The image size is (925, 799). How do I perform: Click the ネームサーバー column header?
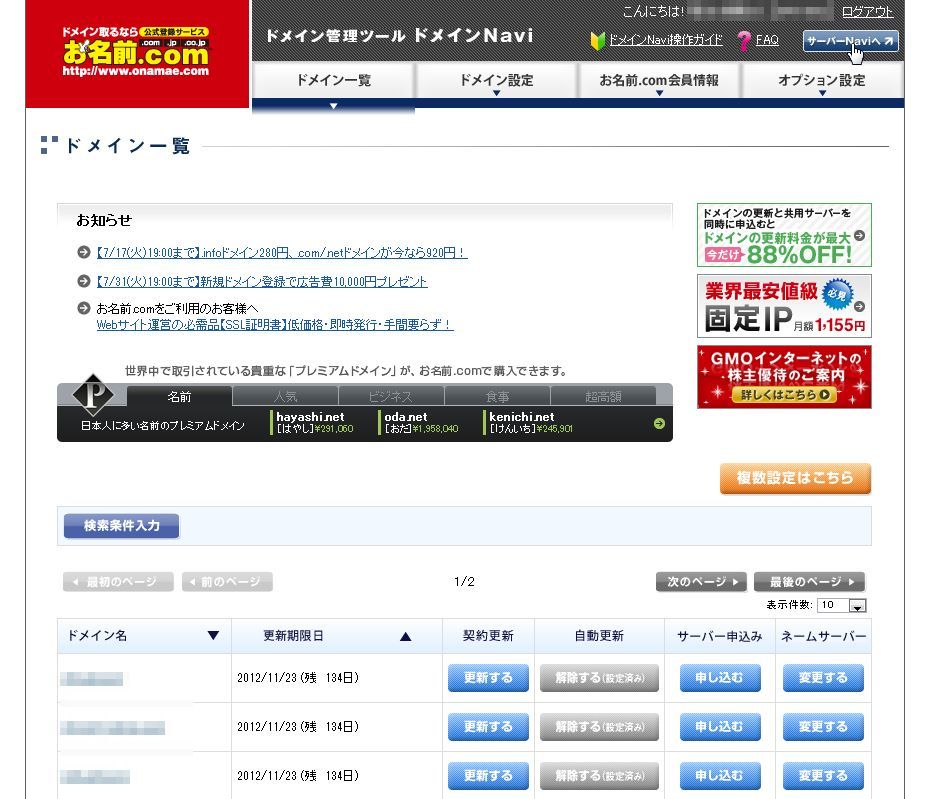point(824,636)
